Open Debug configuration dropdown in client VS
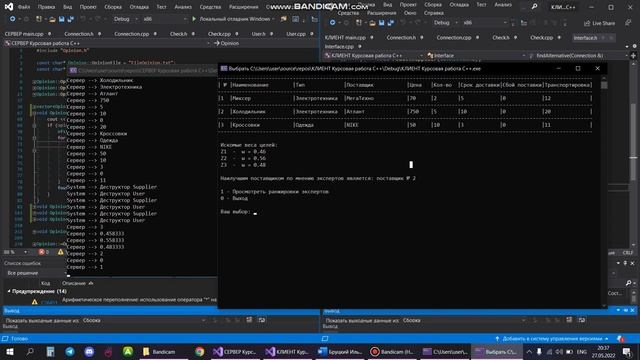 [x=445, y=23]
